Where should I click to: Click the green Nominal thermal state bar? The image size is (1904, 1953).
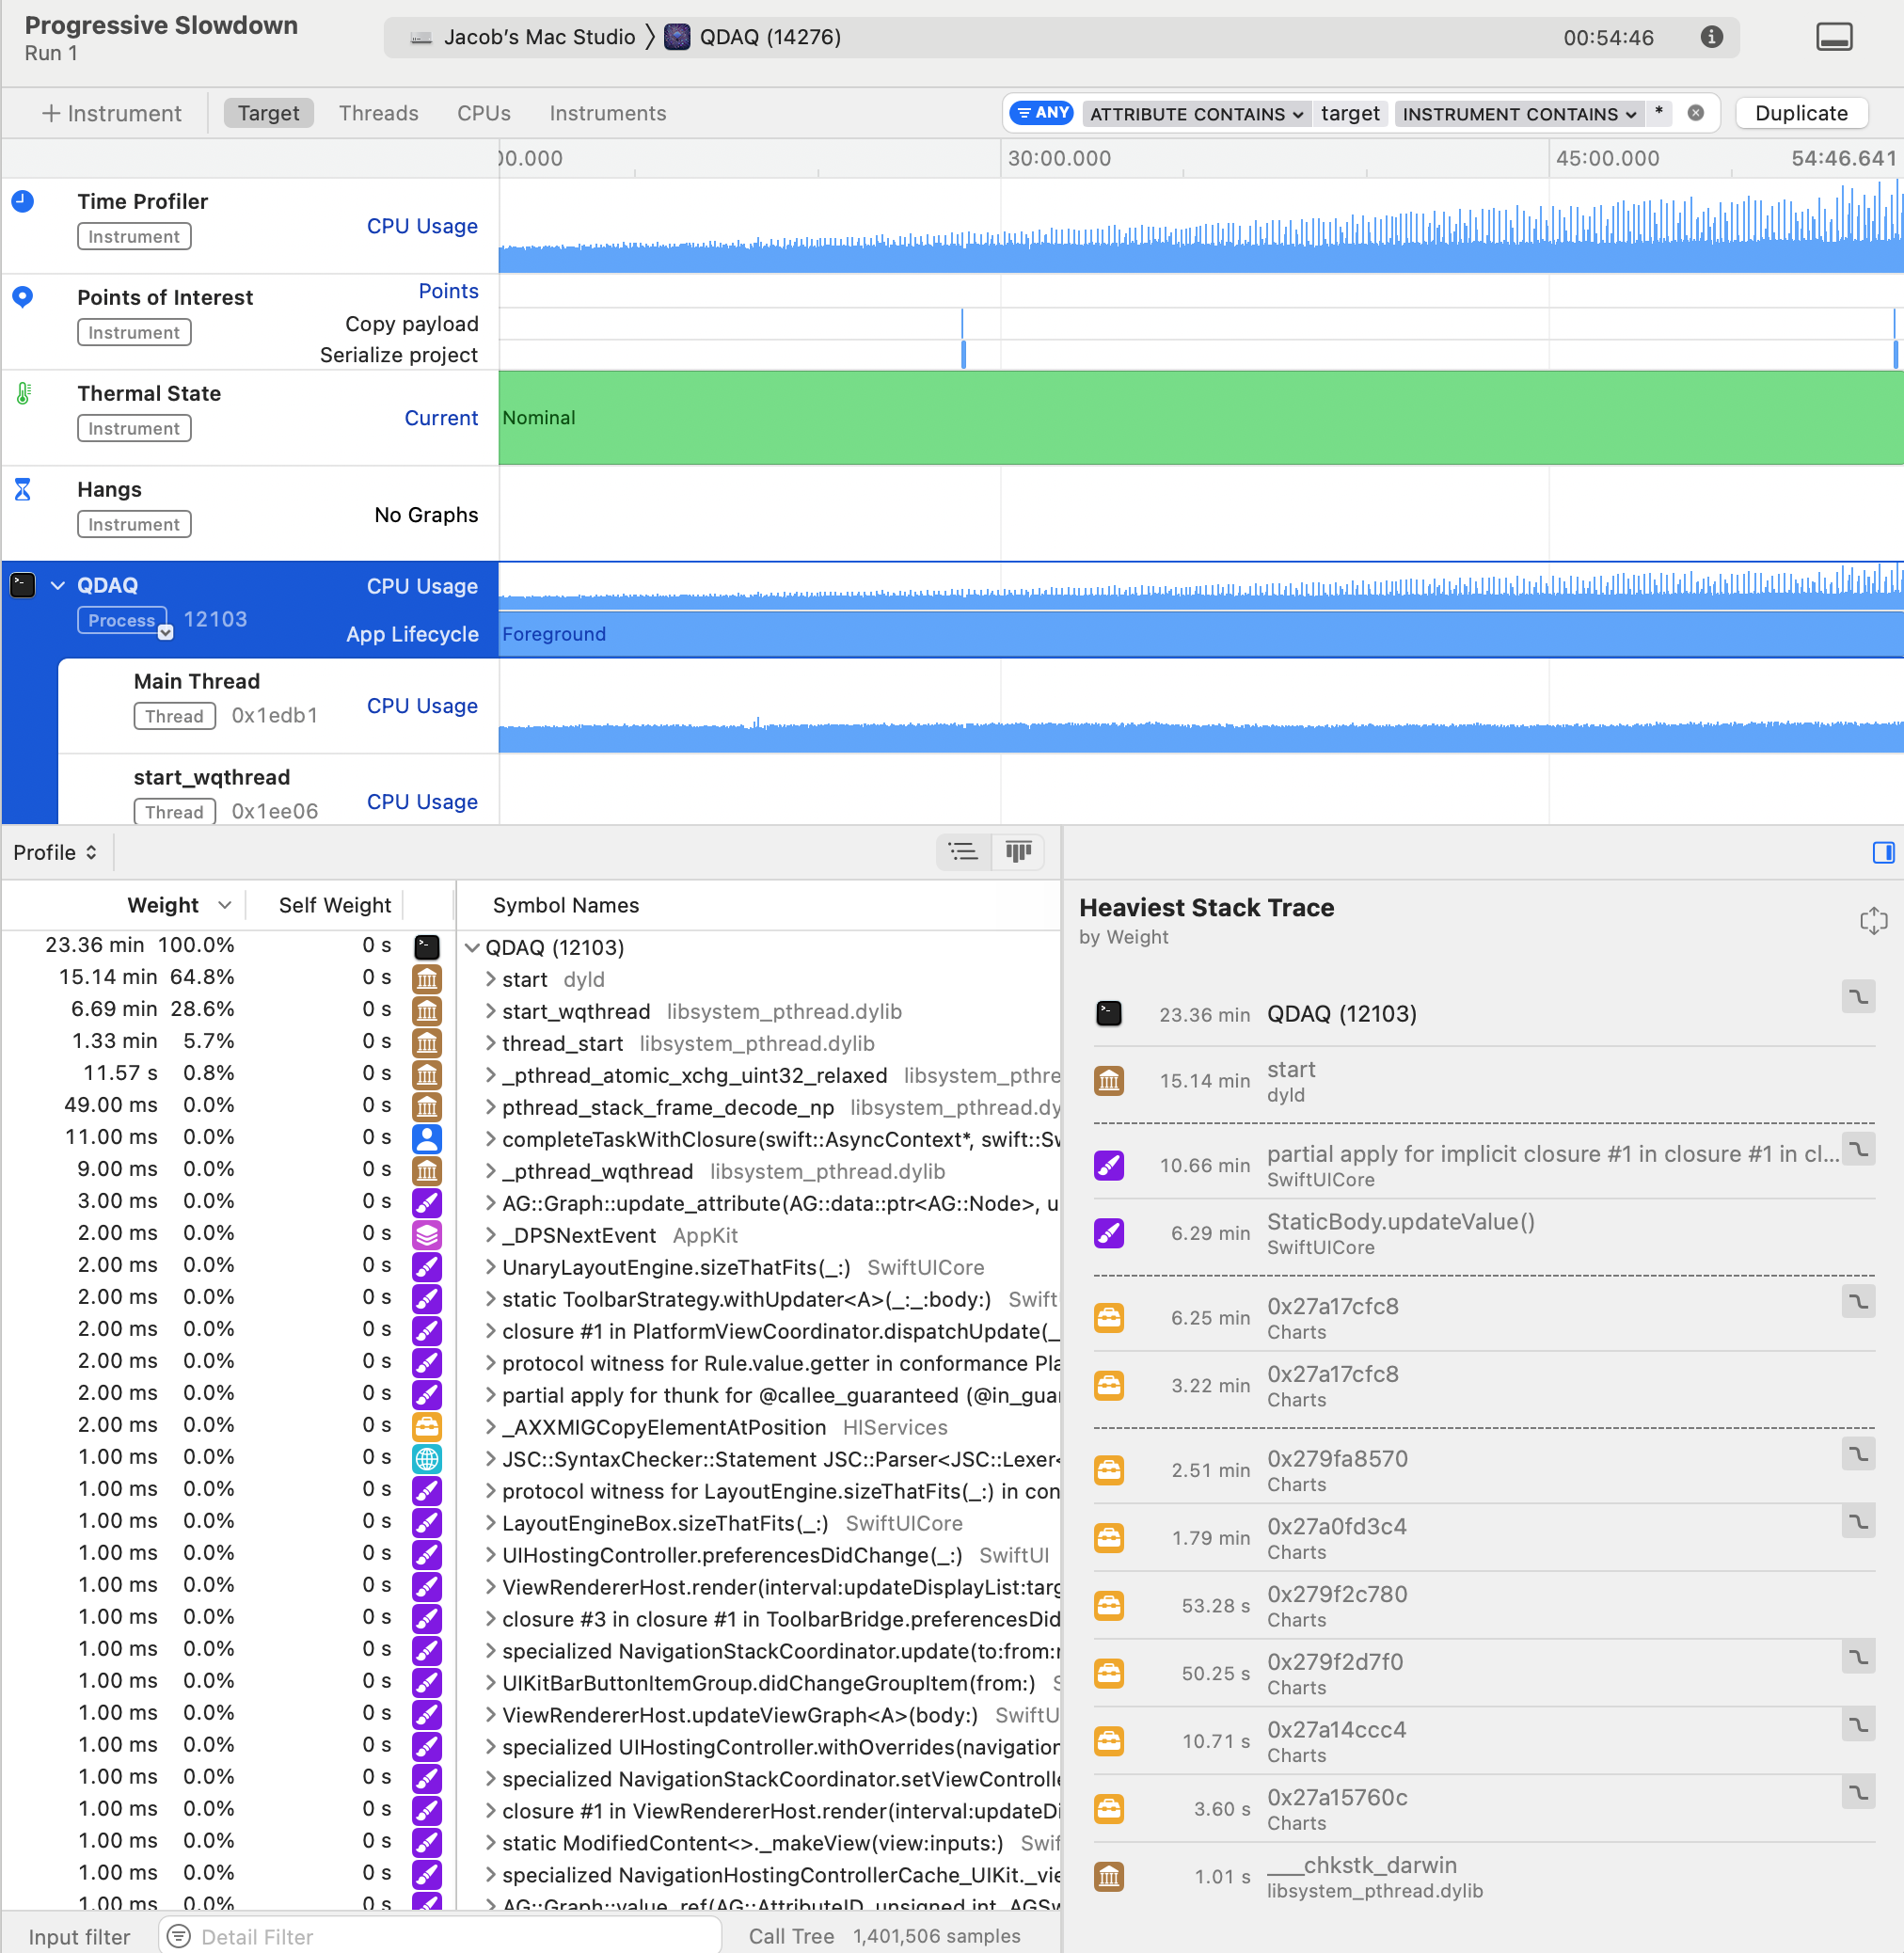coord(1200,418)
